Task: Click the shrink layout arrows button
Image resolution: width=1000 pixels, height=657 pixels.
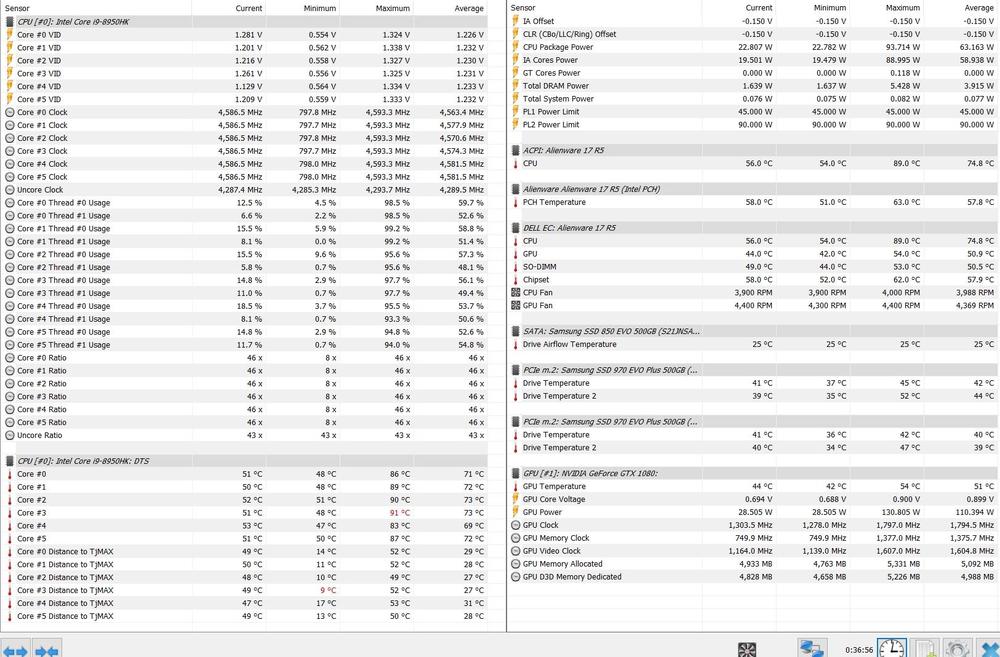Action: click(47, 649)
